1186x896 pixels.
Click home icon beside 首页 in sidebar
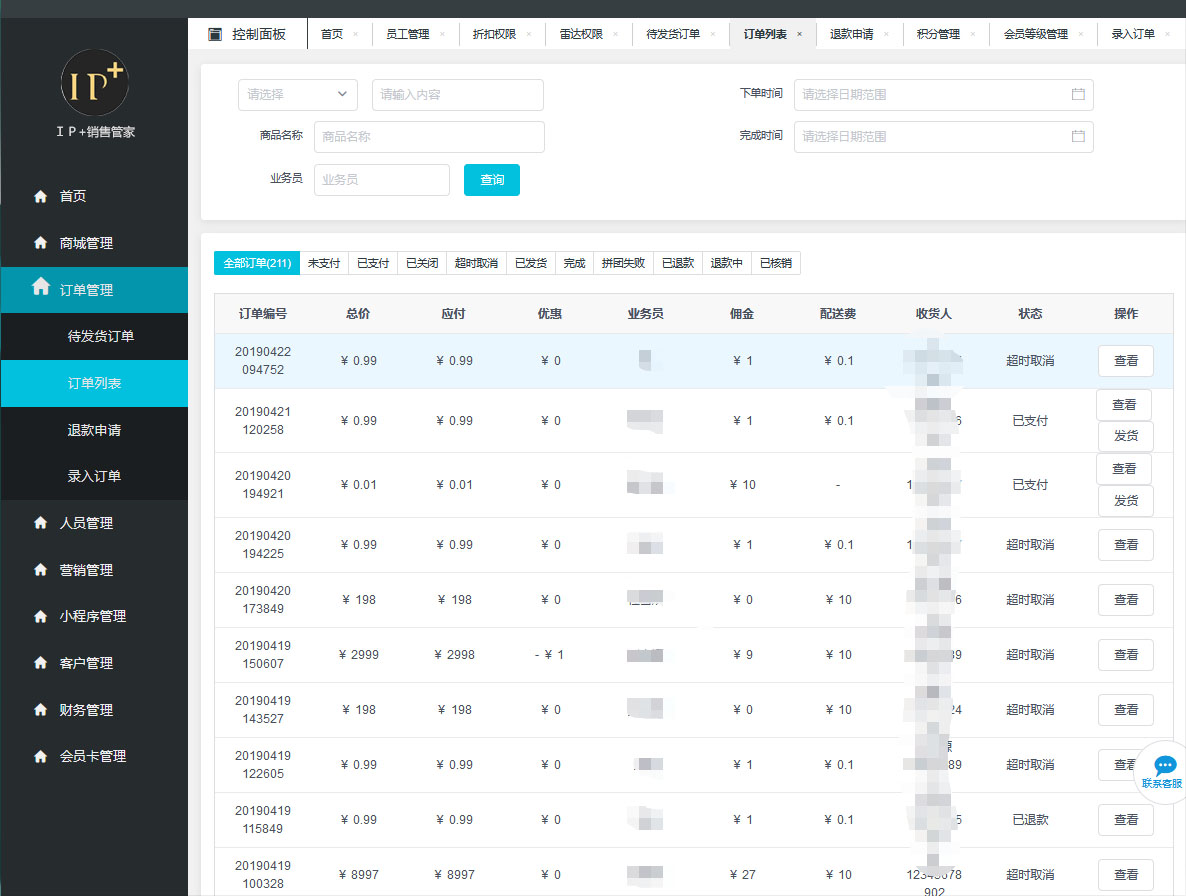[41, 197]
